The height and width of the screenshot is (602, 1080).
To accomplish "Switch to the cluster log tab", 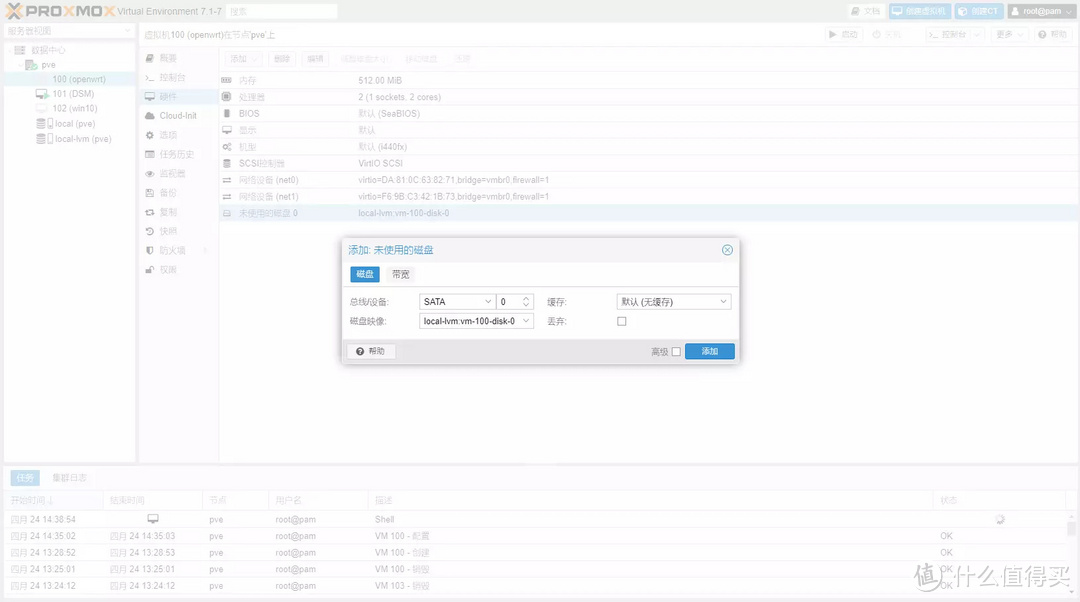I will point(69,477).
